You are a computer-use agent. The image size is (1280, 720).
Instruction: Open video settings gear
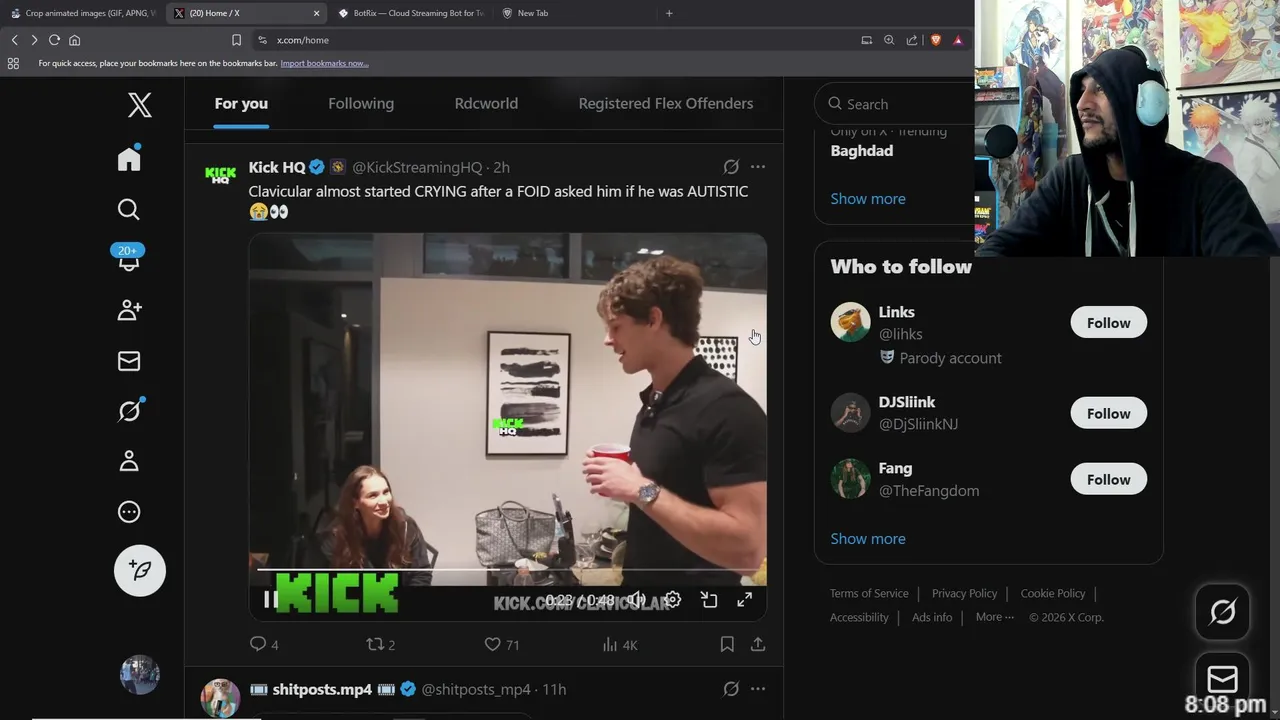pos(673,599)
